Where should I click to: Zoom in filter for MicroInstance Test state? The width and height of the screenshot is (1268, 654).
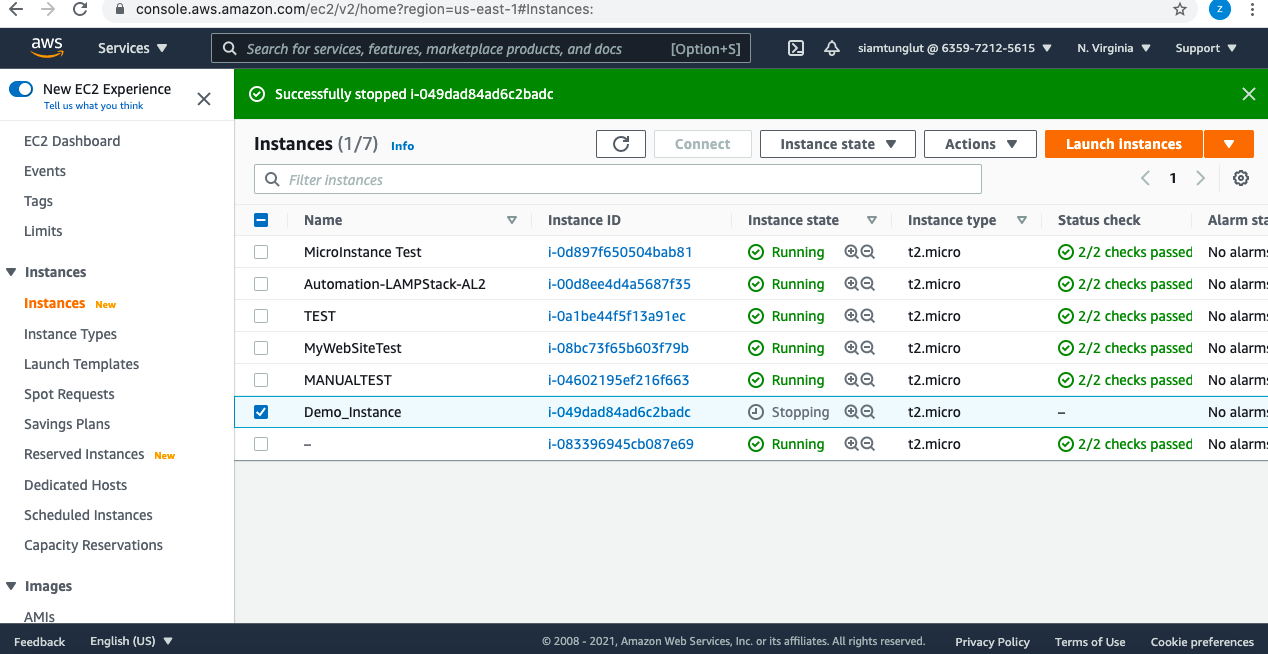pos(851,252)
